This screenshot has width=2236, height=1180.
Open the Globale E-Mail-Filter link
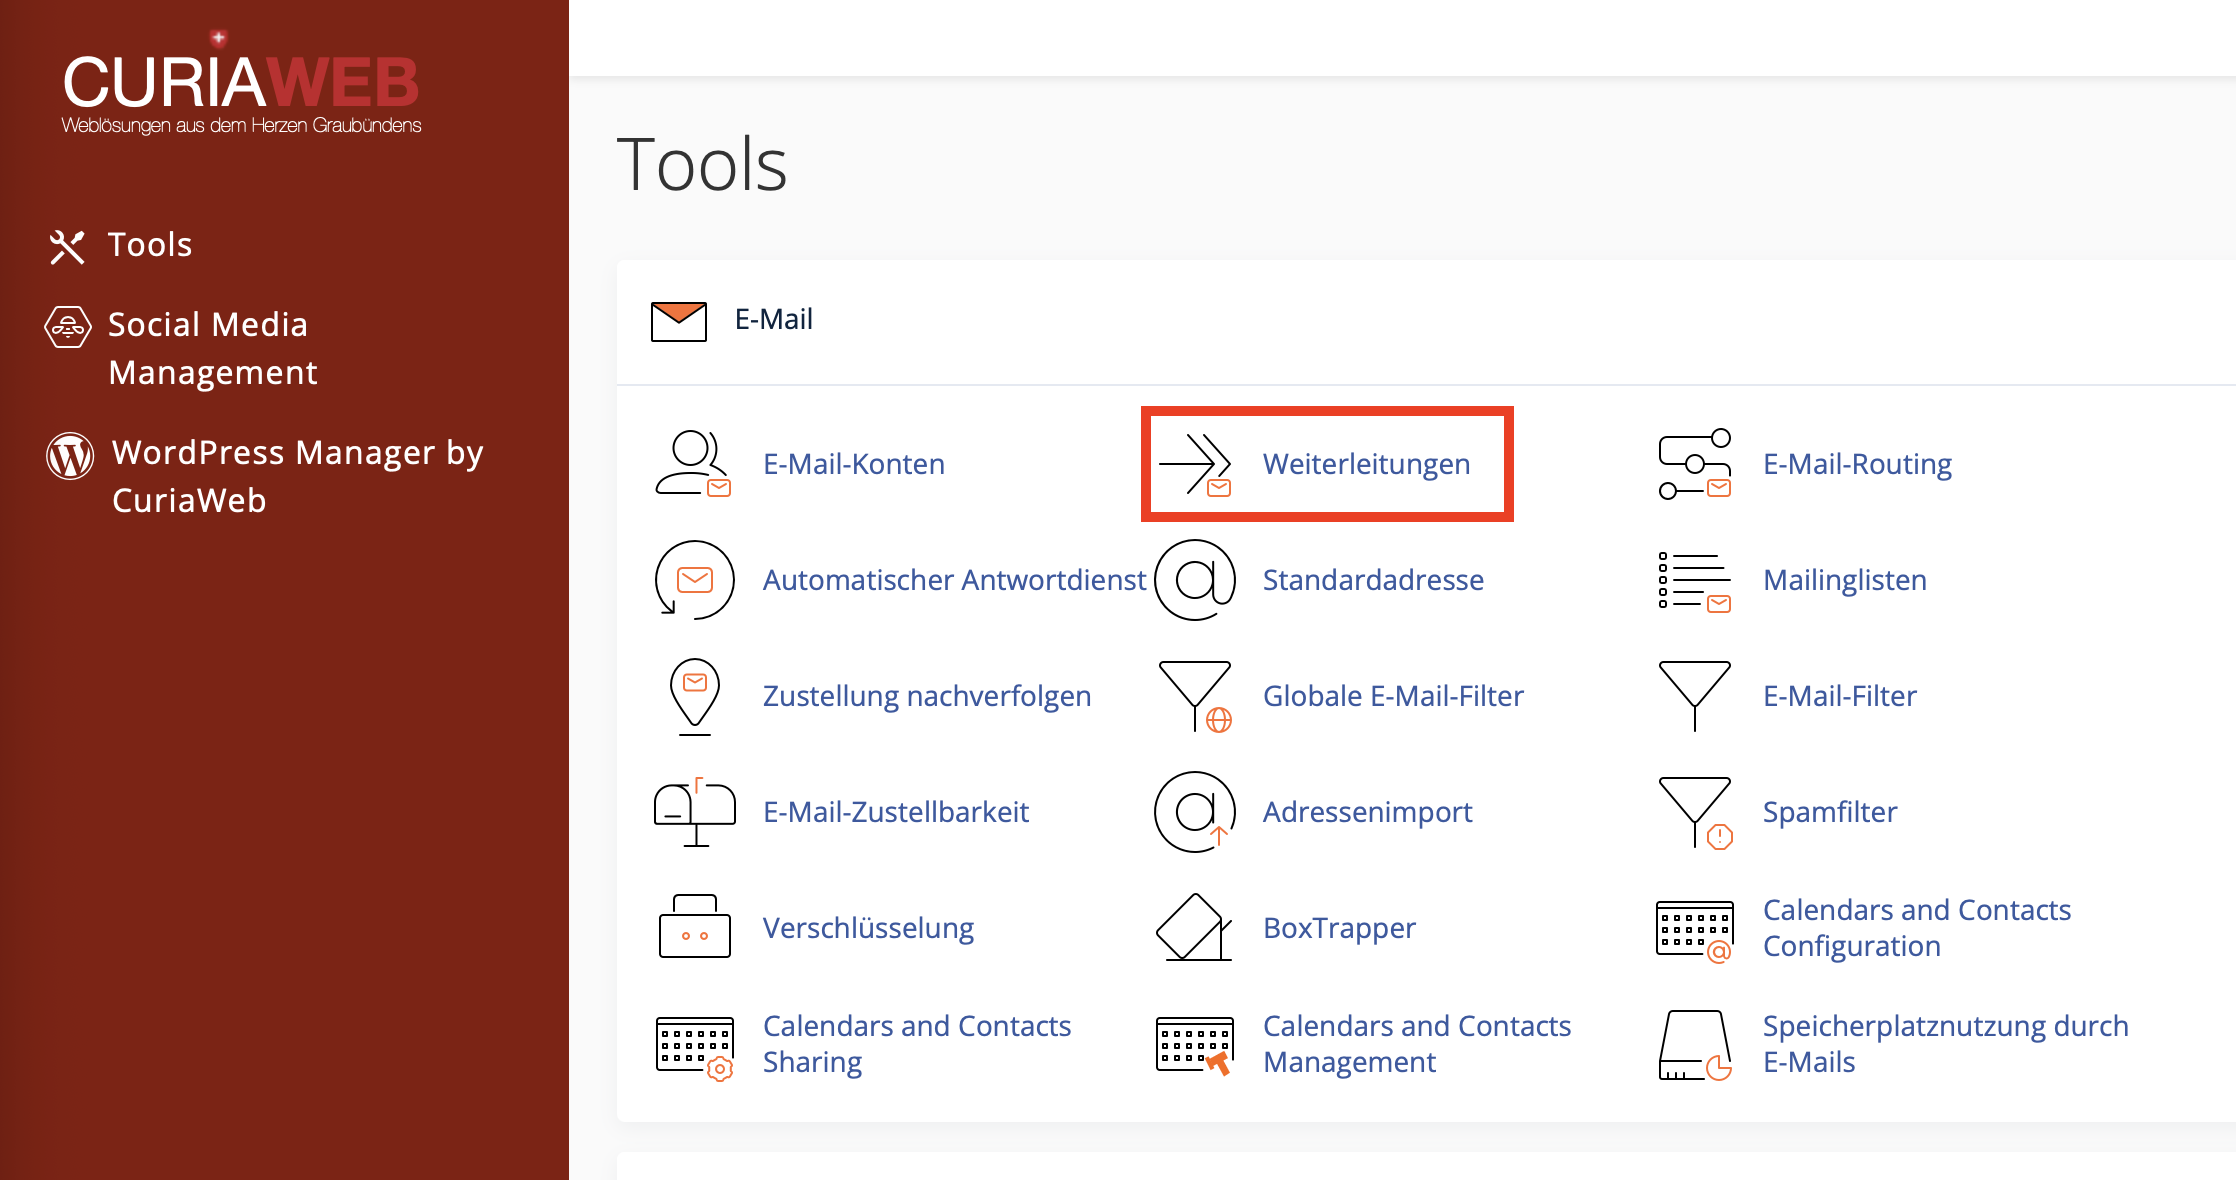click(1394, 696)
